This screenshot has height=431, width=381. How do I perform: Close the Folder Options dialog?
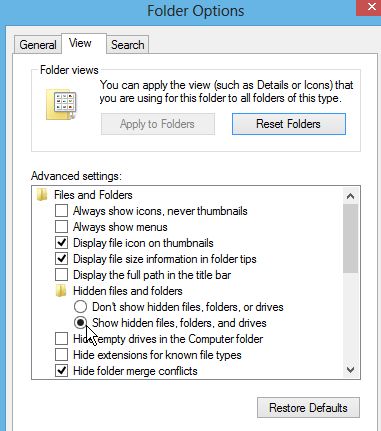(x=369, y=7)
